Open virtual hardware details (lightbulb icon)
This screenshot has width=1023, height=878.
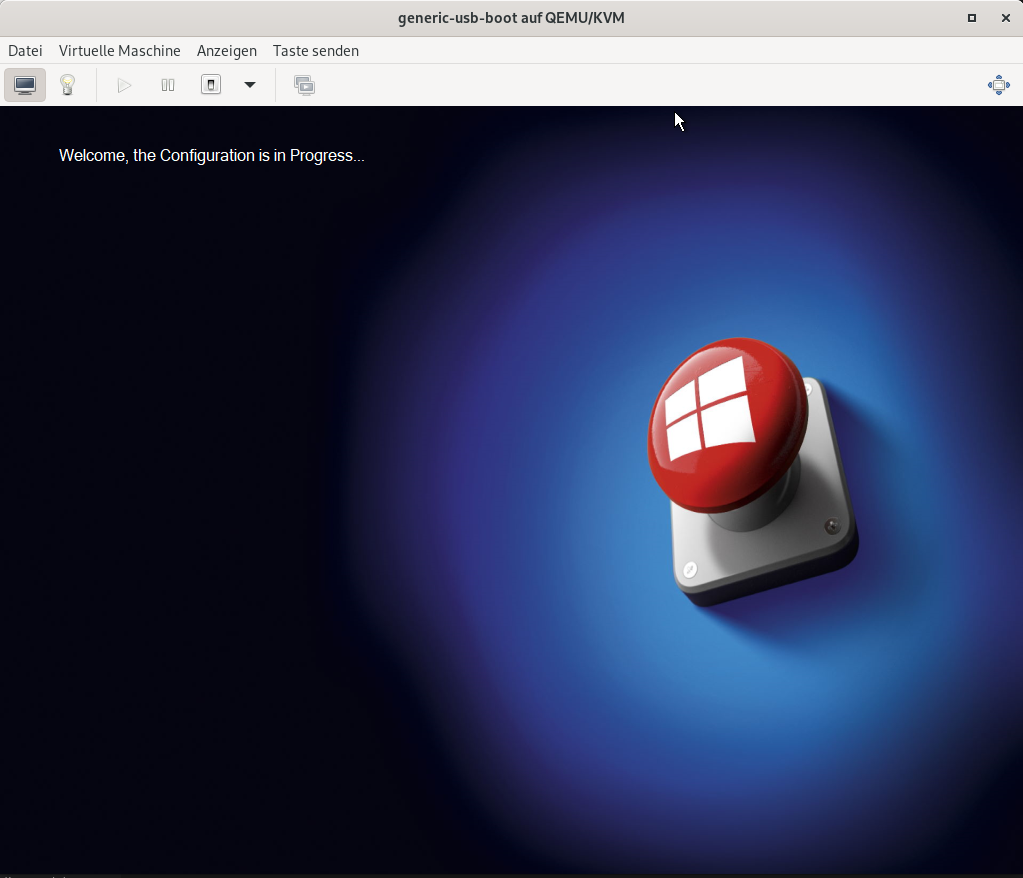67,85
